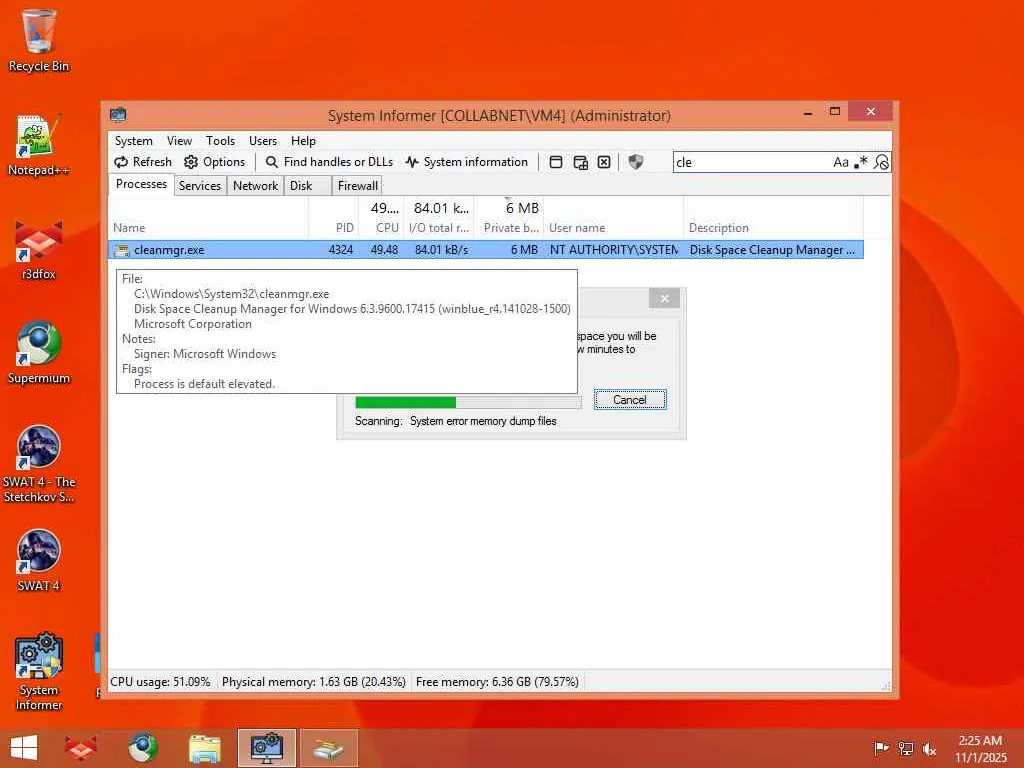Image resolution: width=1024 pixels, height=768 pixels.
Task: Open Supermium from the taskbar
Action: tap(142, 748)
